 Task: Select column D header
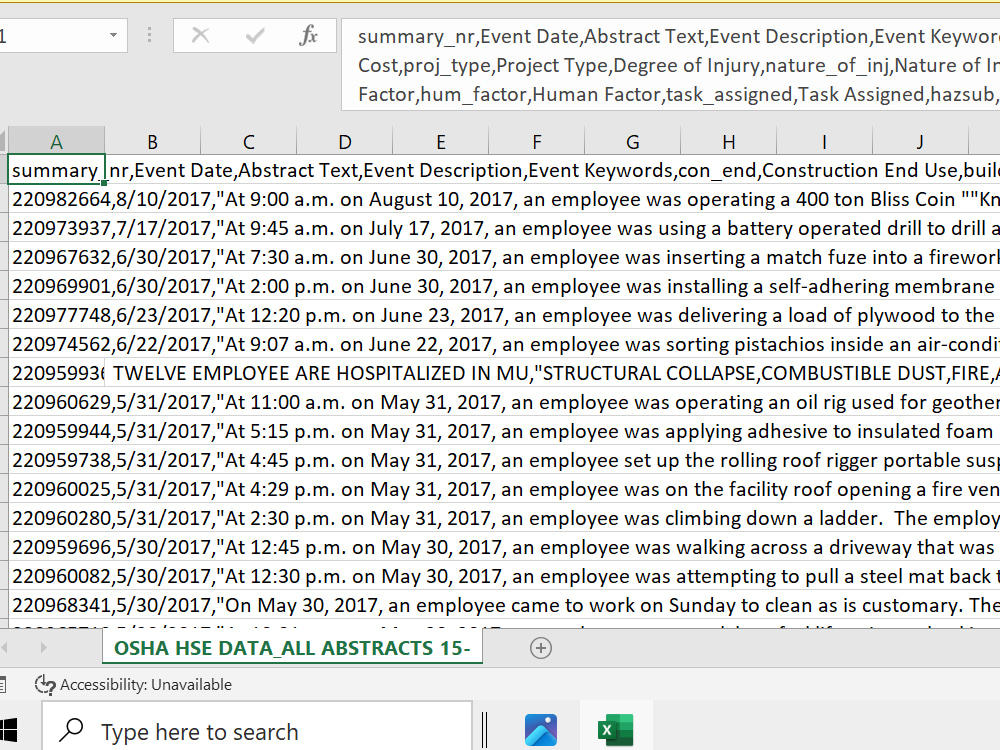point(344,142)
